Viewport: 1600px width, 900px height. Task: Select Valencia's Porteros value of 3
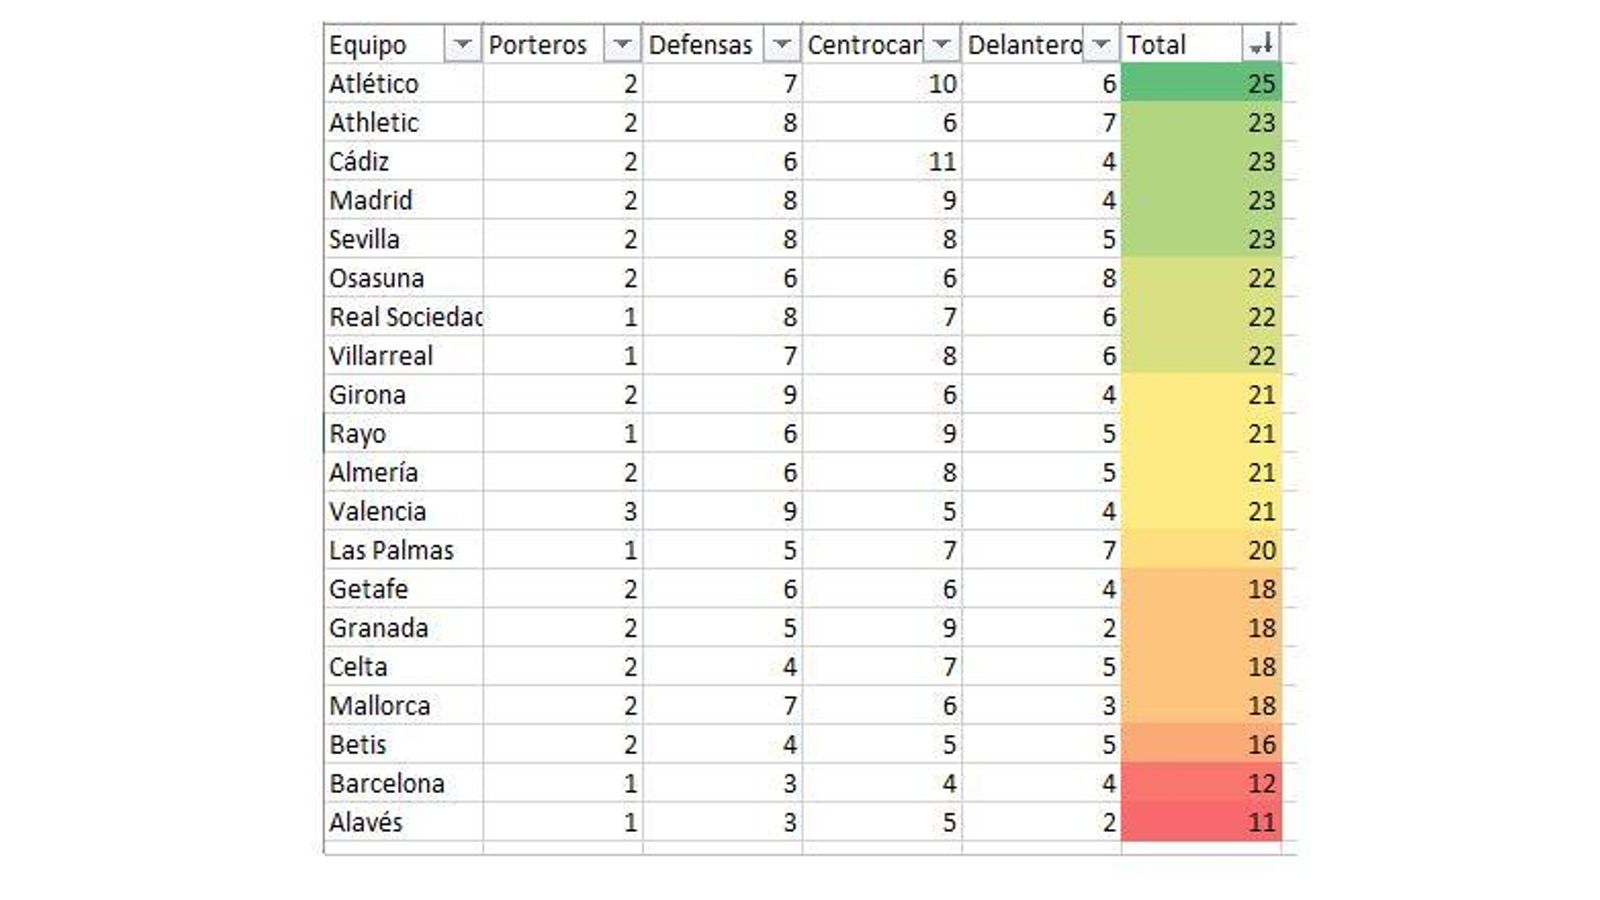point(560,511)
